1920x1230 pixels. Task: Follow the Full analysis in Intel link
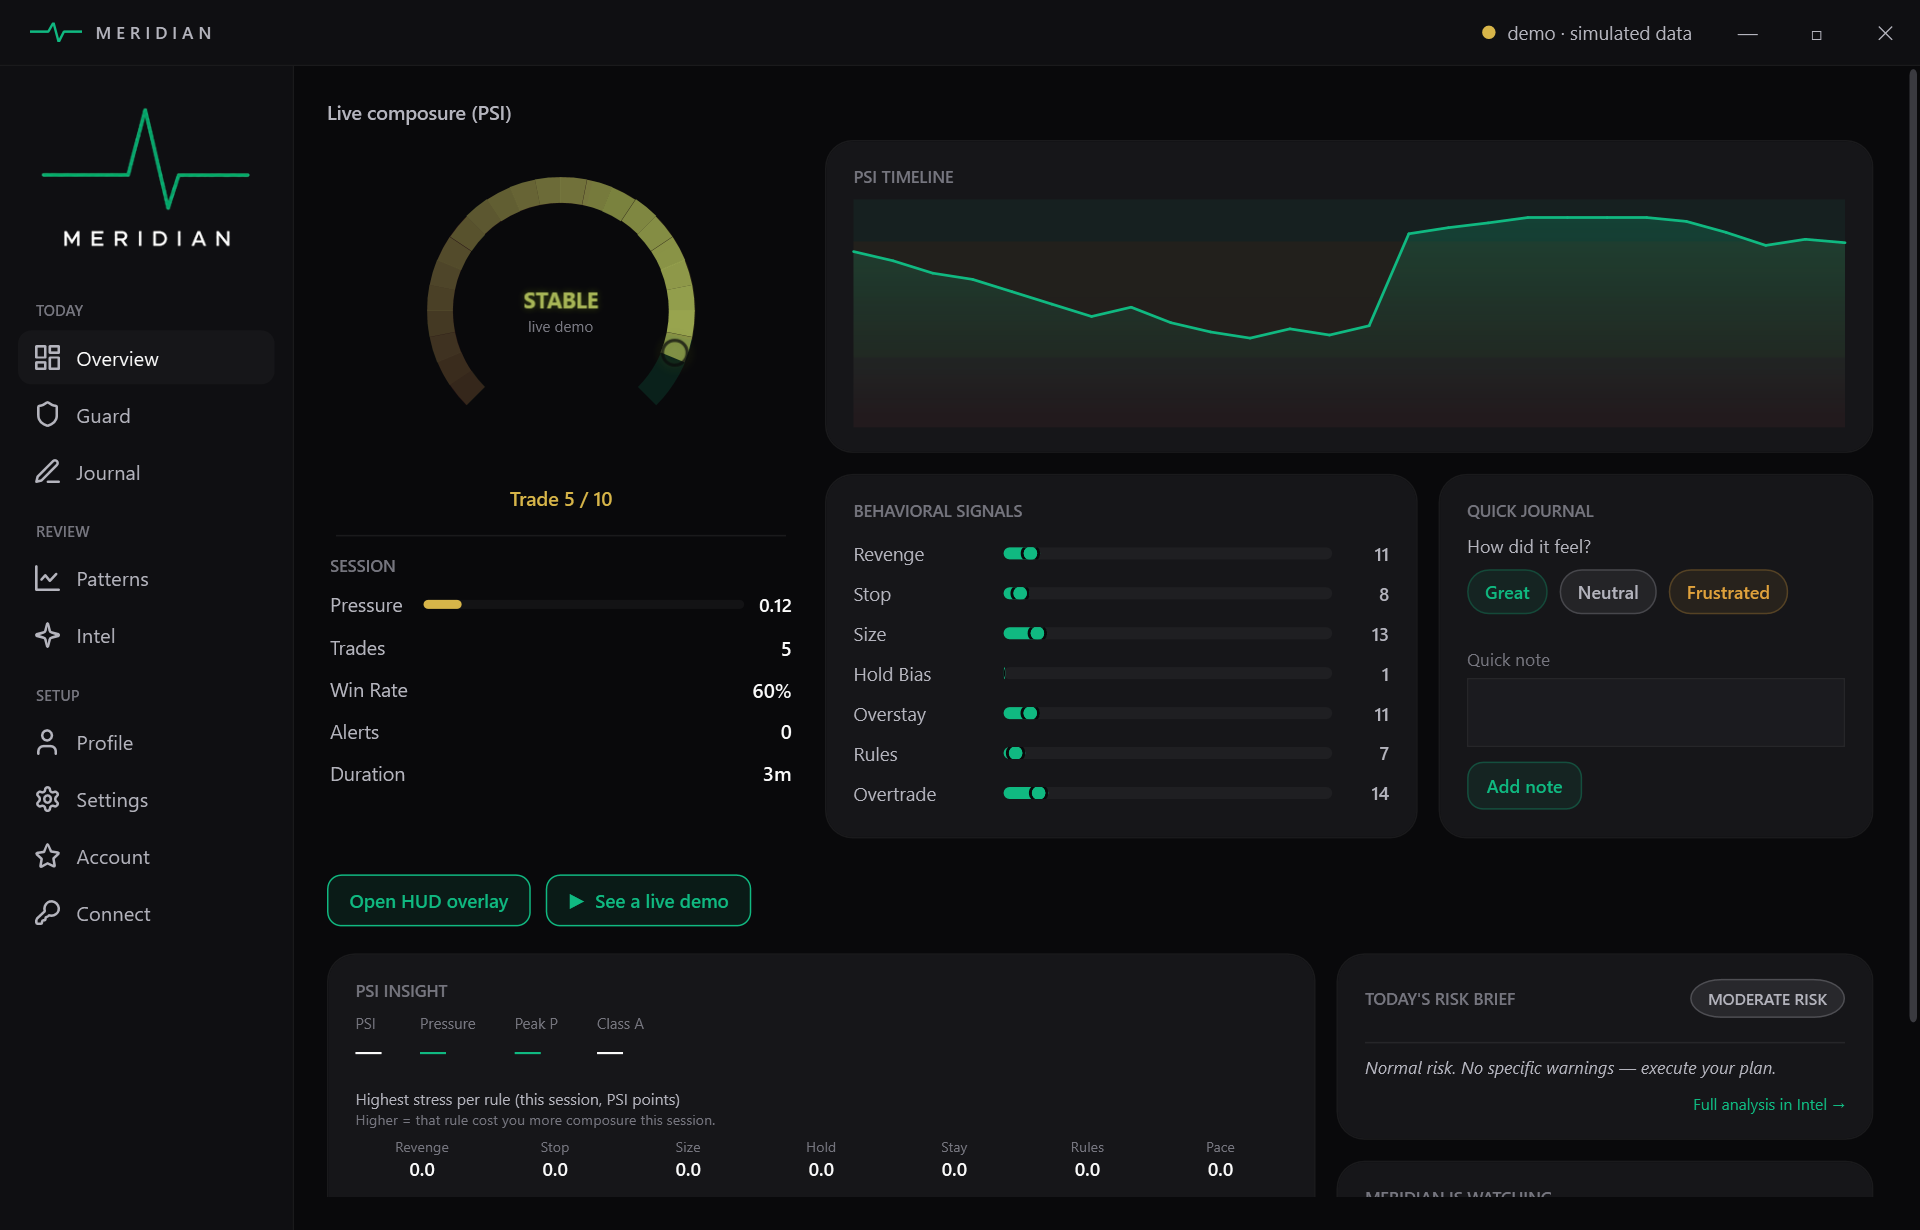pyautogui.click(x=1768, y=1104)
